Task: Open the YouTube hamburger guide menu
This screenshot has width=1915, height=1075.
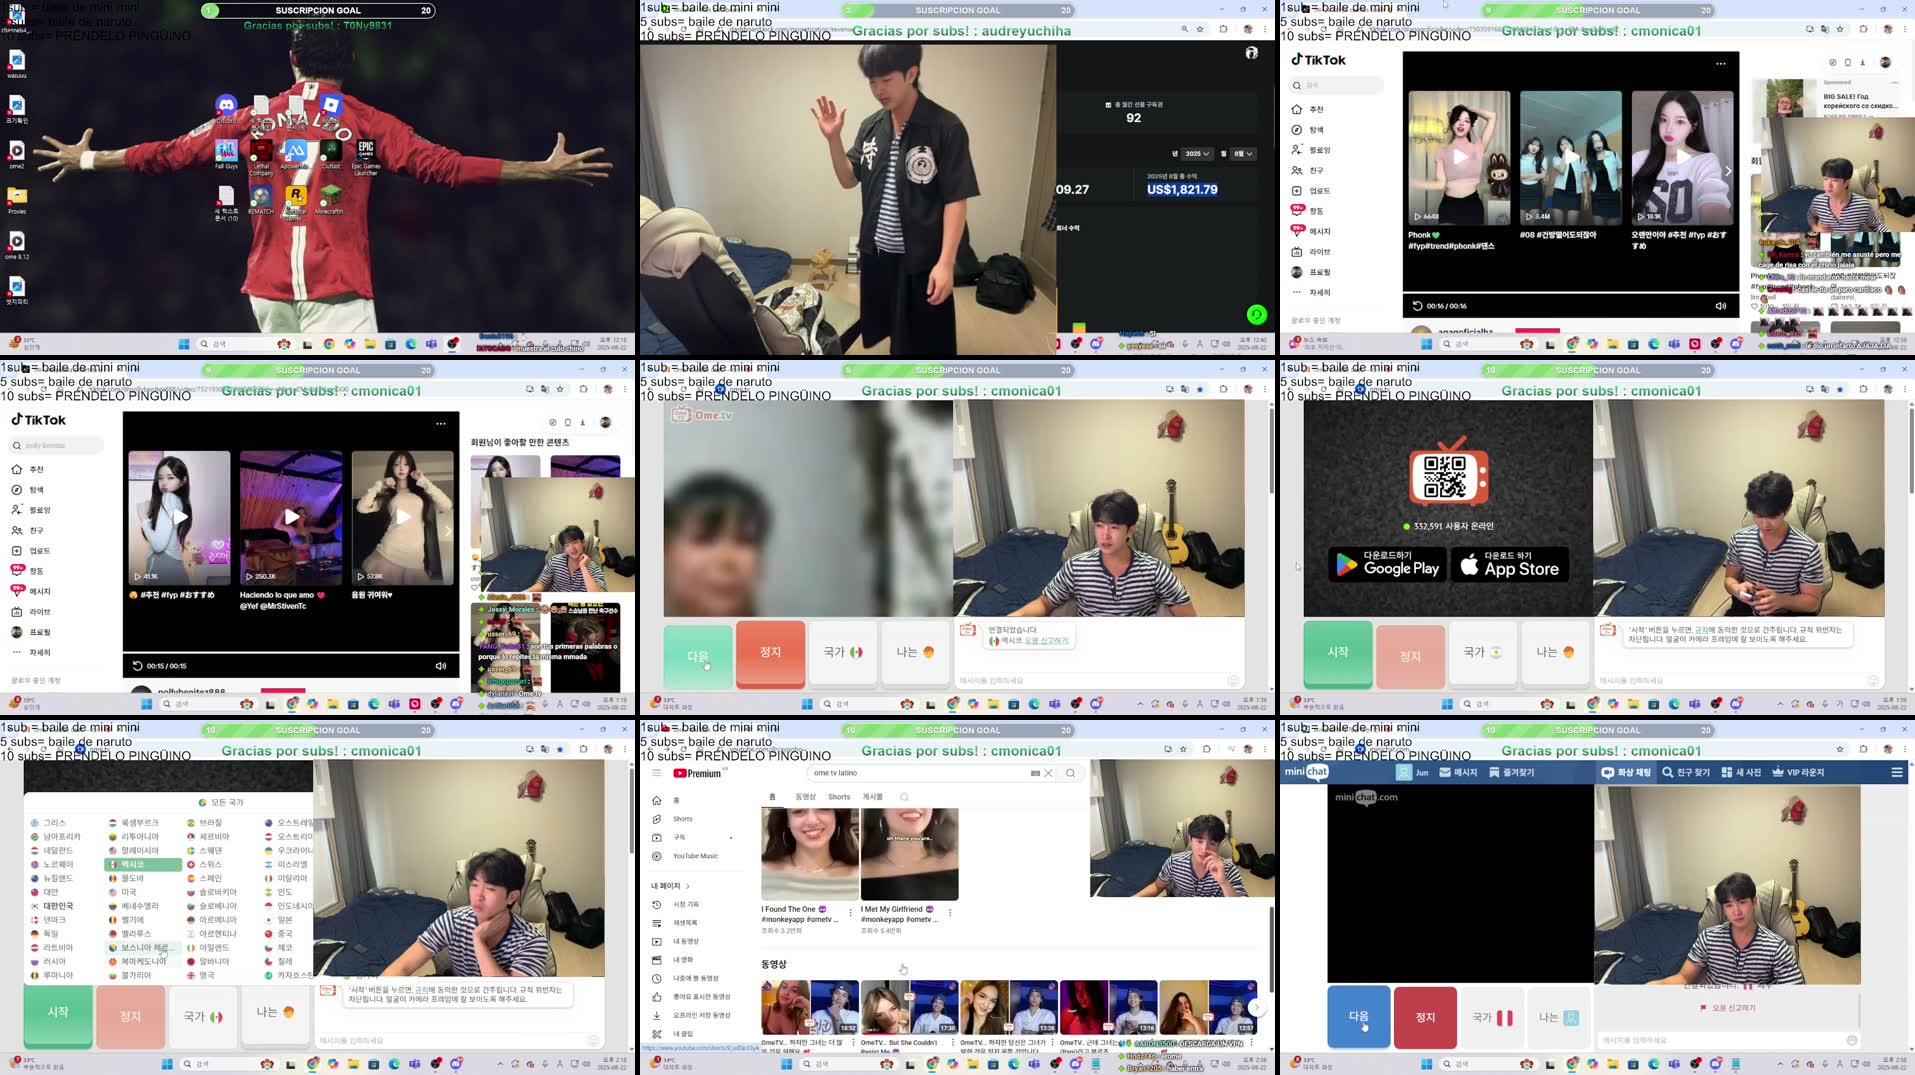Action: click(x=657, y=773)
